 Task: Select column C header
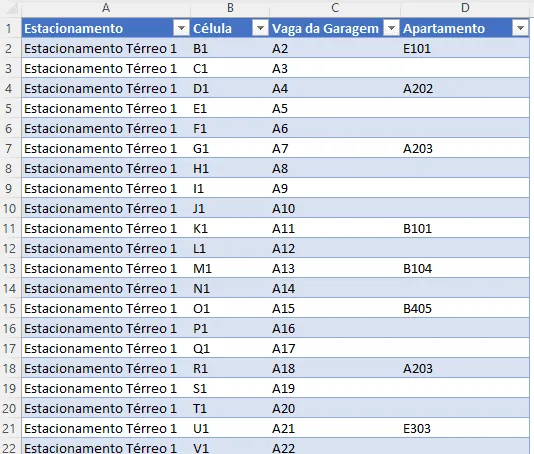click(335, 8)
